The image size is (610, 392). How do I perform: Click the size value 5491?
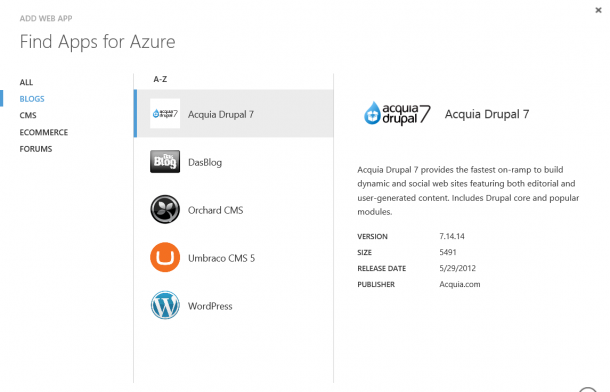pos(448,252)
